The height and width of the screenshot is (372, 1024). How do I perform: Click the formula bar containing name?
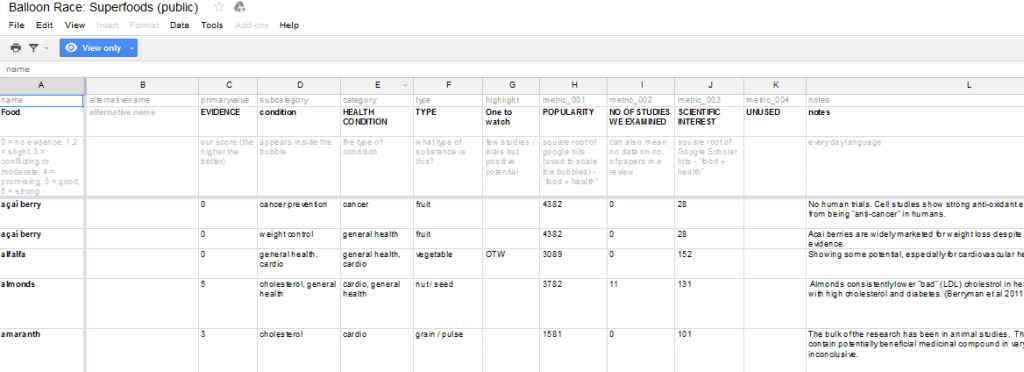(x=512, y=69)
